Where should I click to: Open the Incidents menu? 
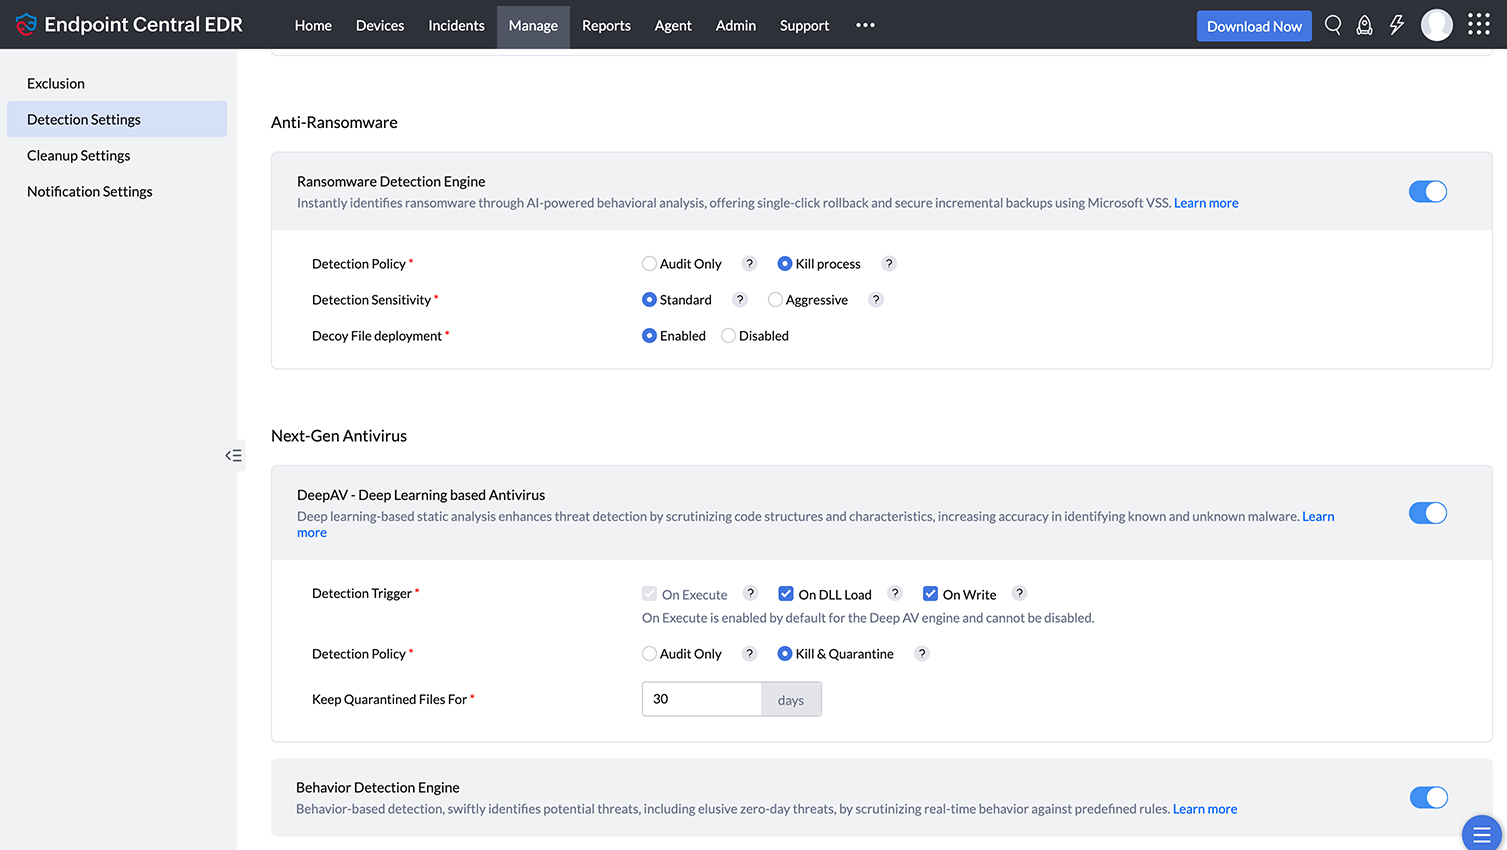(x=456, y=25)
